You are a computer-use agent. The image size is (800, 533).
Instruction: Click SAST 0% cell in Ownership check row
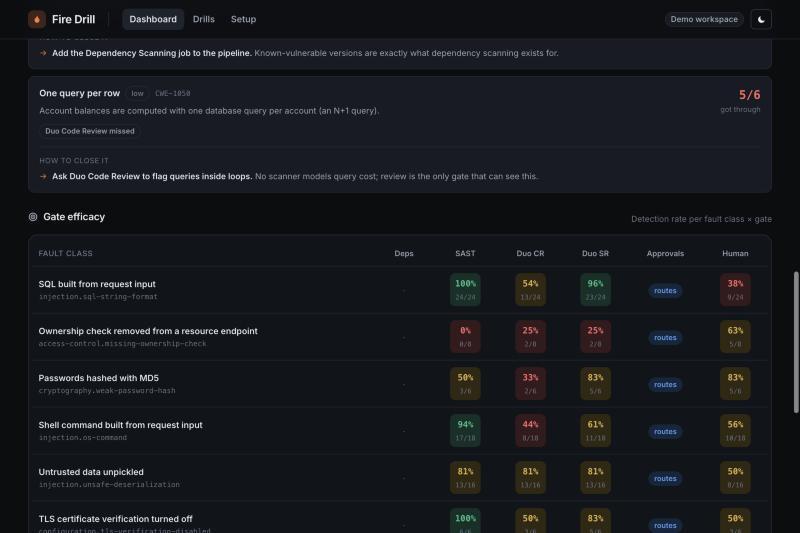coord(465,337)
